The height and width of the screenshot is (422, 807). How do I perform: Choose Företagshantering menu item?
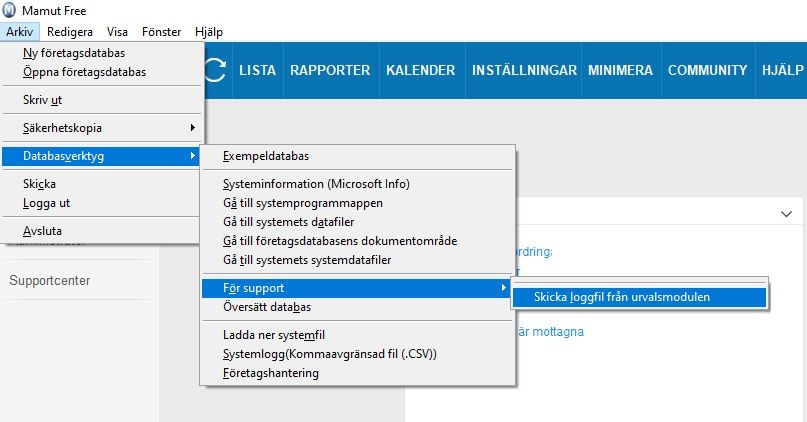[x=270, y=373]
